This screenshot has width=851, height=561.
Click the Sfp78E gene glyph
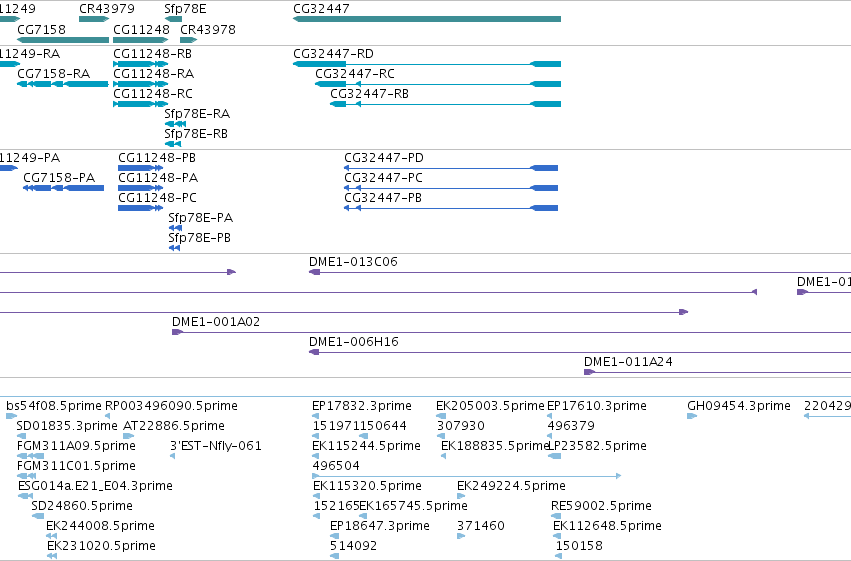click(x=173, y=19)
